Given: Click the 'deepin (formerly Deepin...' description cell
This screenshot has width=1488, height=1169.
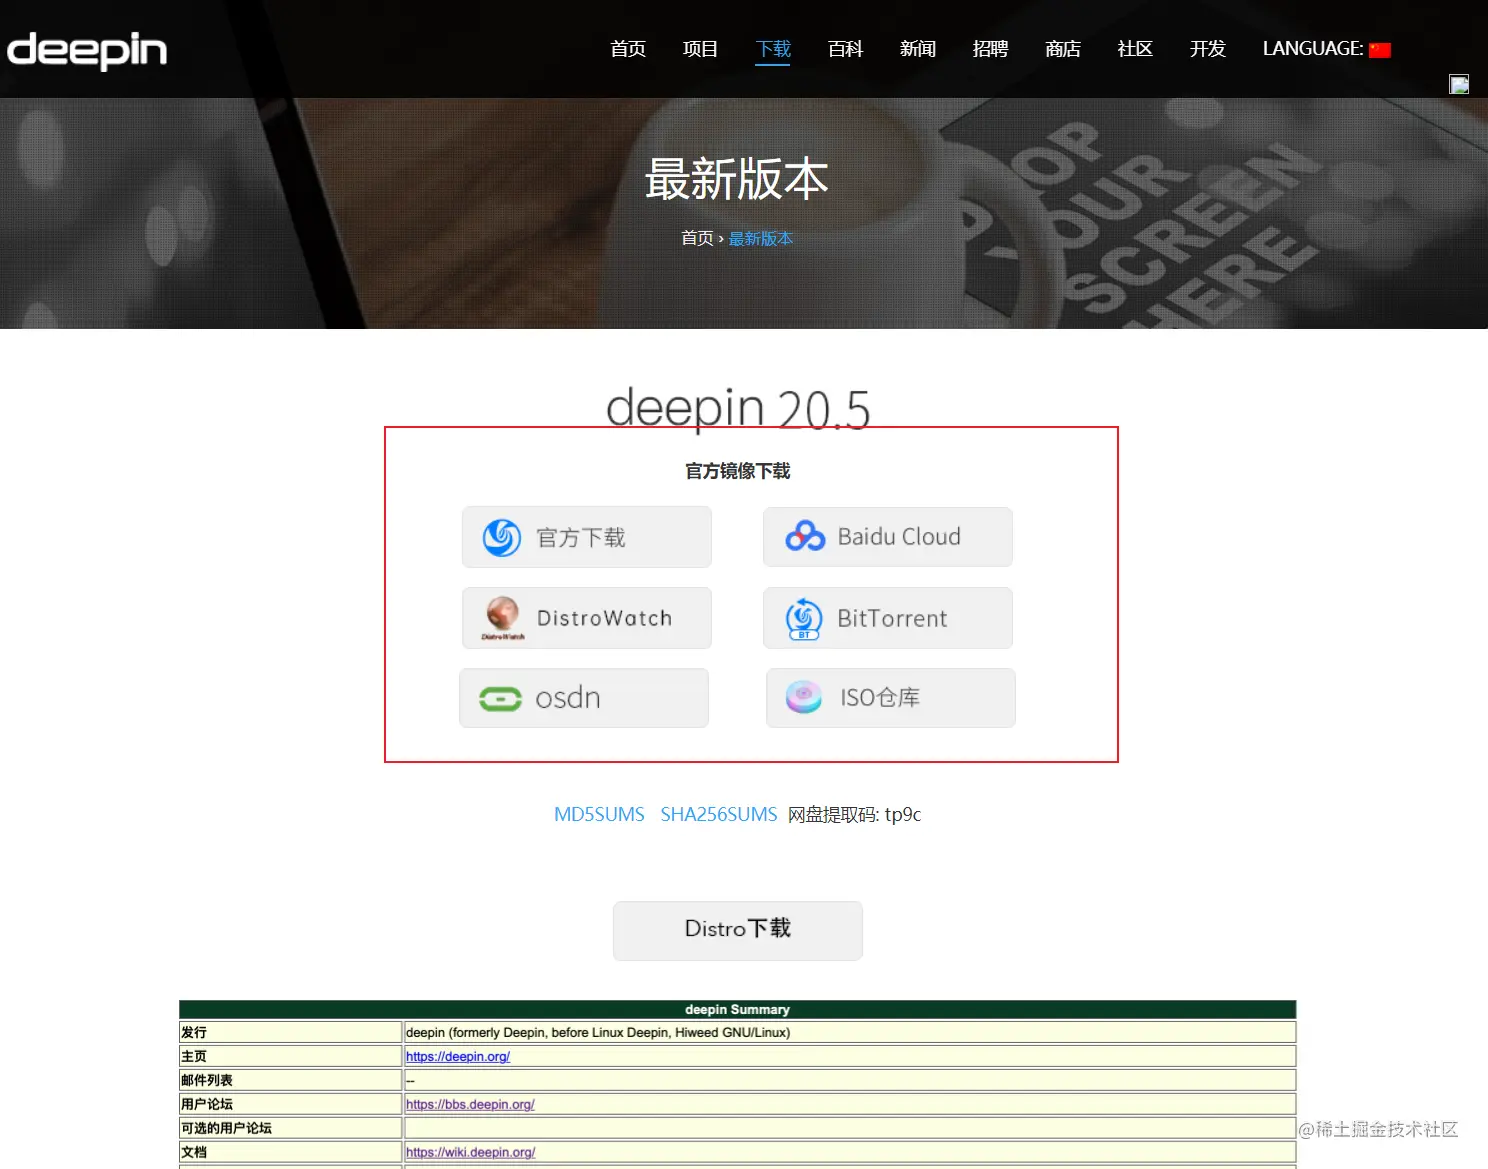Looking at the screenshot, I should click(850, 1032).
